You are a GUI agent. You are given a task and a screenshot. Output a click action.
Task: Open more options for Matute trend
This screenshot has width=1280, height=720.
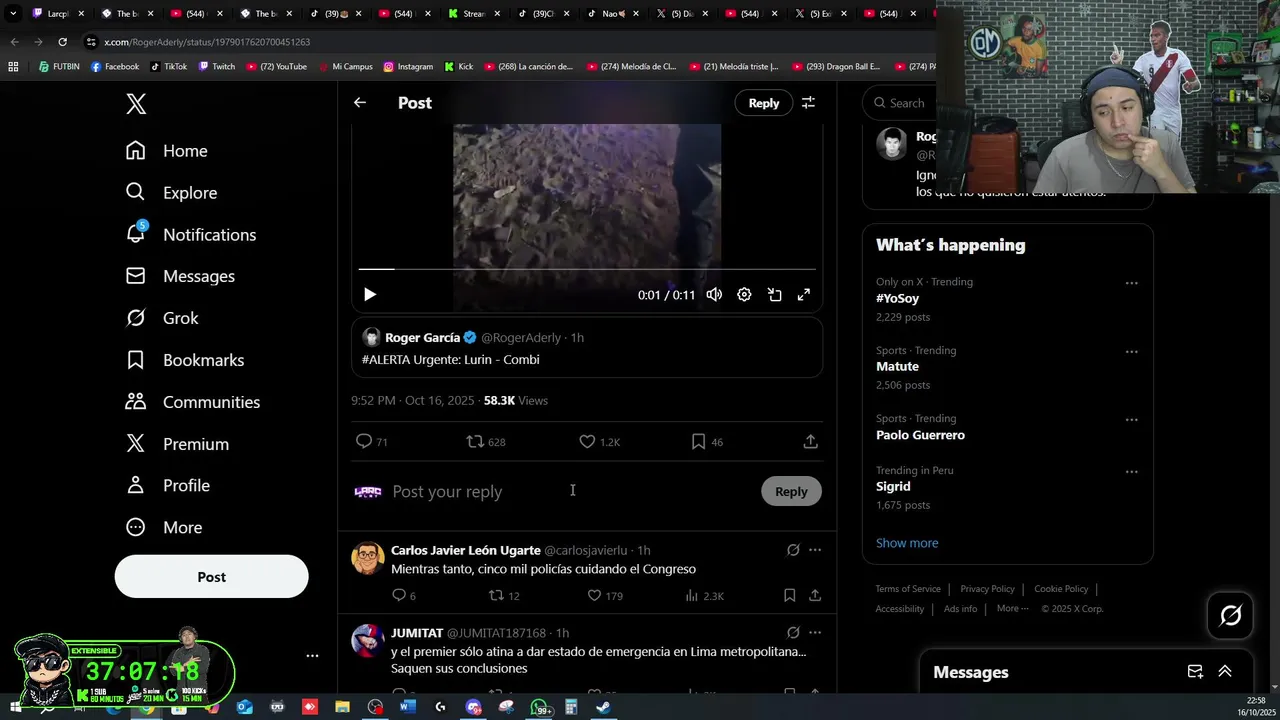pos(1131,351)
